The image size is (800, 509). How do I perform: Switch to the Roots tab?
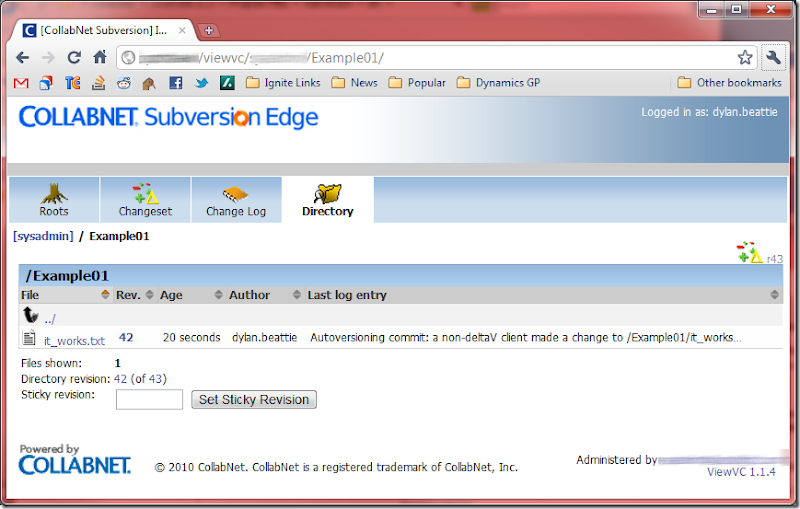pos(54,200)
